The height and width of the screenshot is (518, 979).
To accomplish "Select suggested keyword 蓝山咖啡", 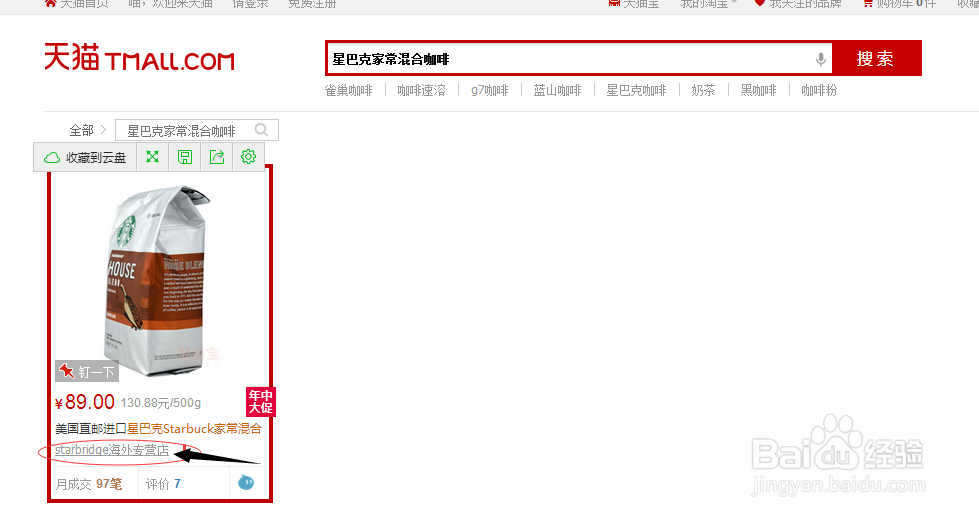I will pyautogui.click(x=557, y=90).
